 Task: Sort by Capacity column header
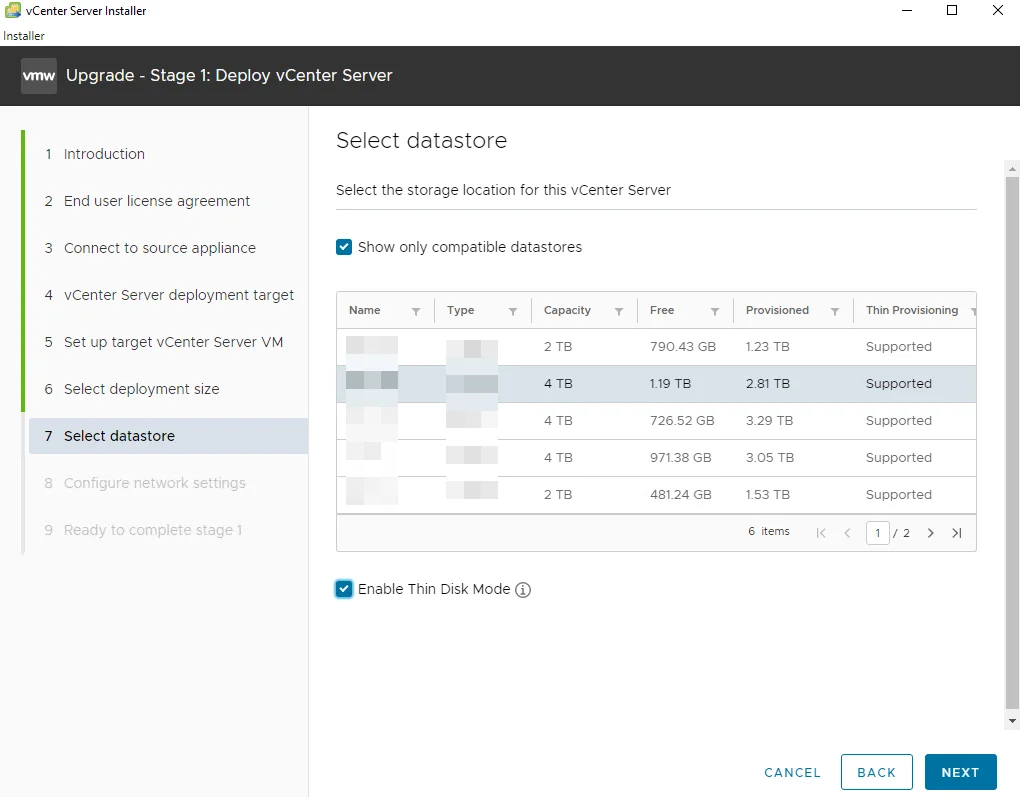click(x=567, y=310)
